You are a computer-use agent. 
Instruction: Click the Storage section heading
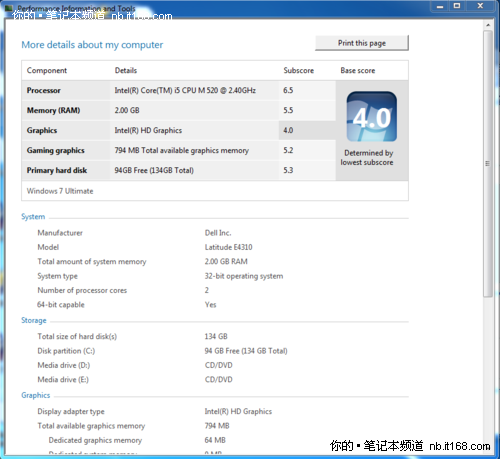pos(34,320)
